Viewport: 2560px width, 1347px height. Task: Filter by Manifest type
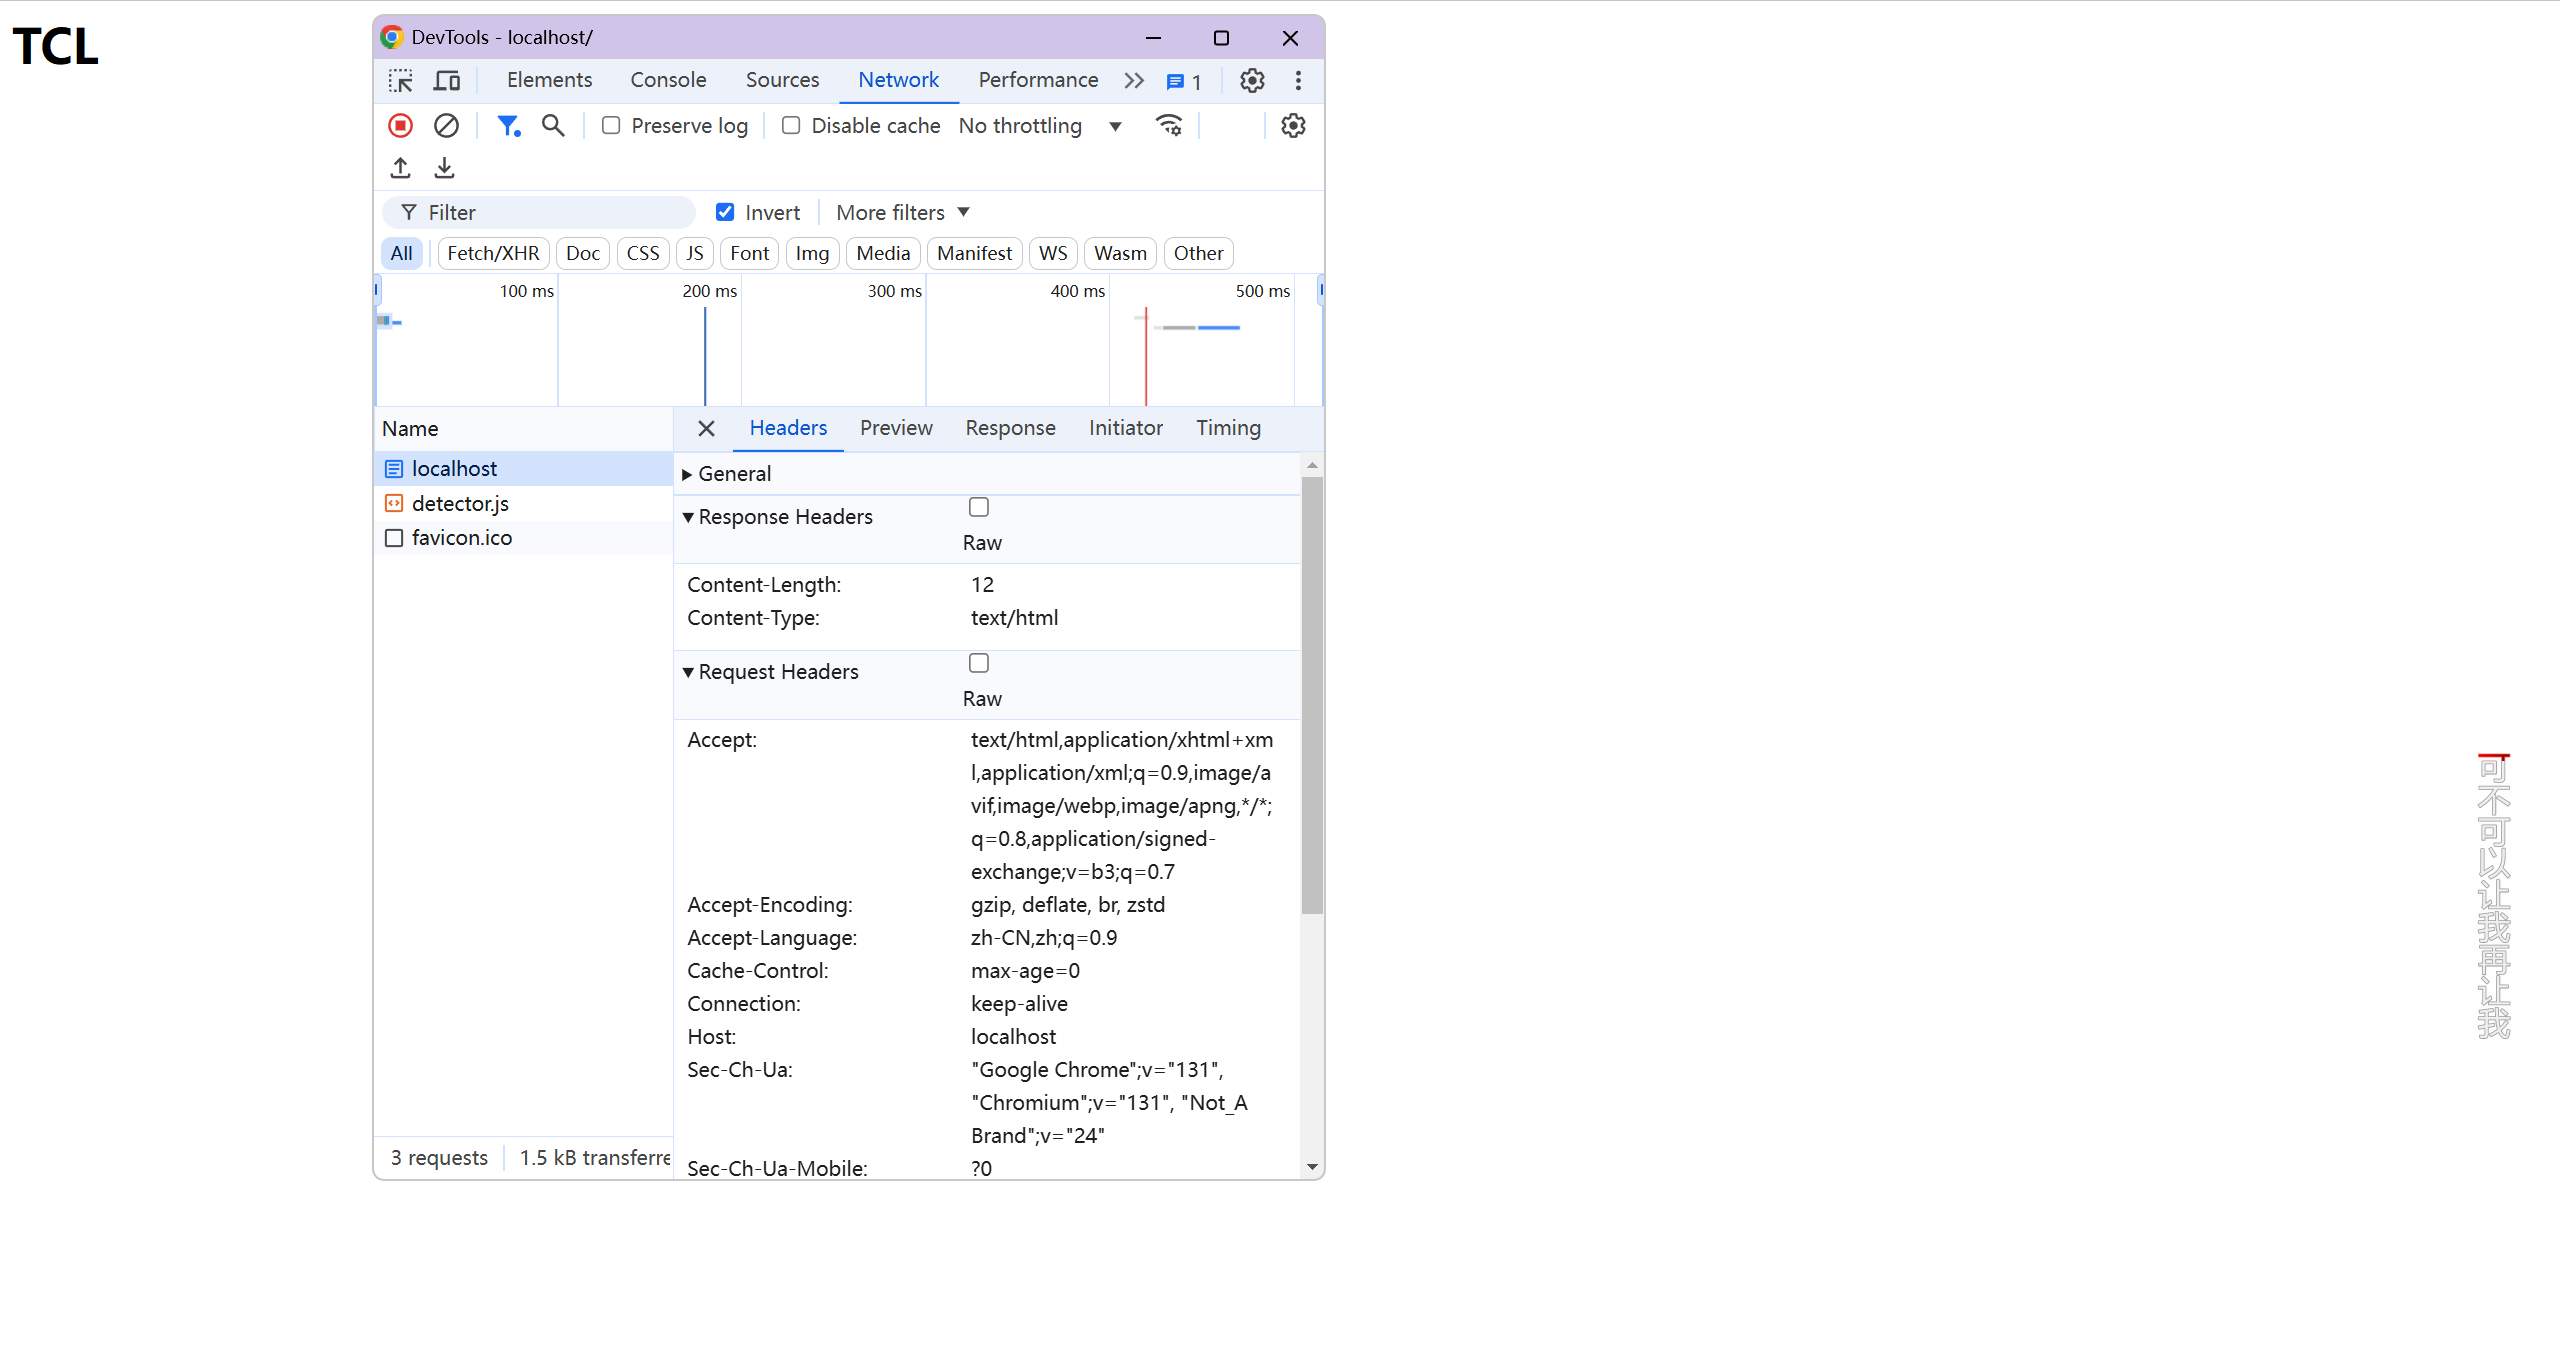click(x=974, y=254)
